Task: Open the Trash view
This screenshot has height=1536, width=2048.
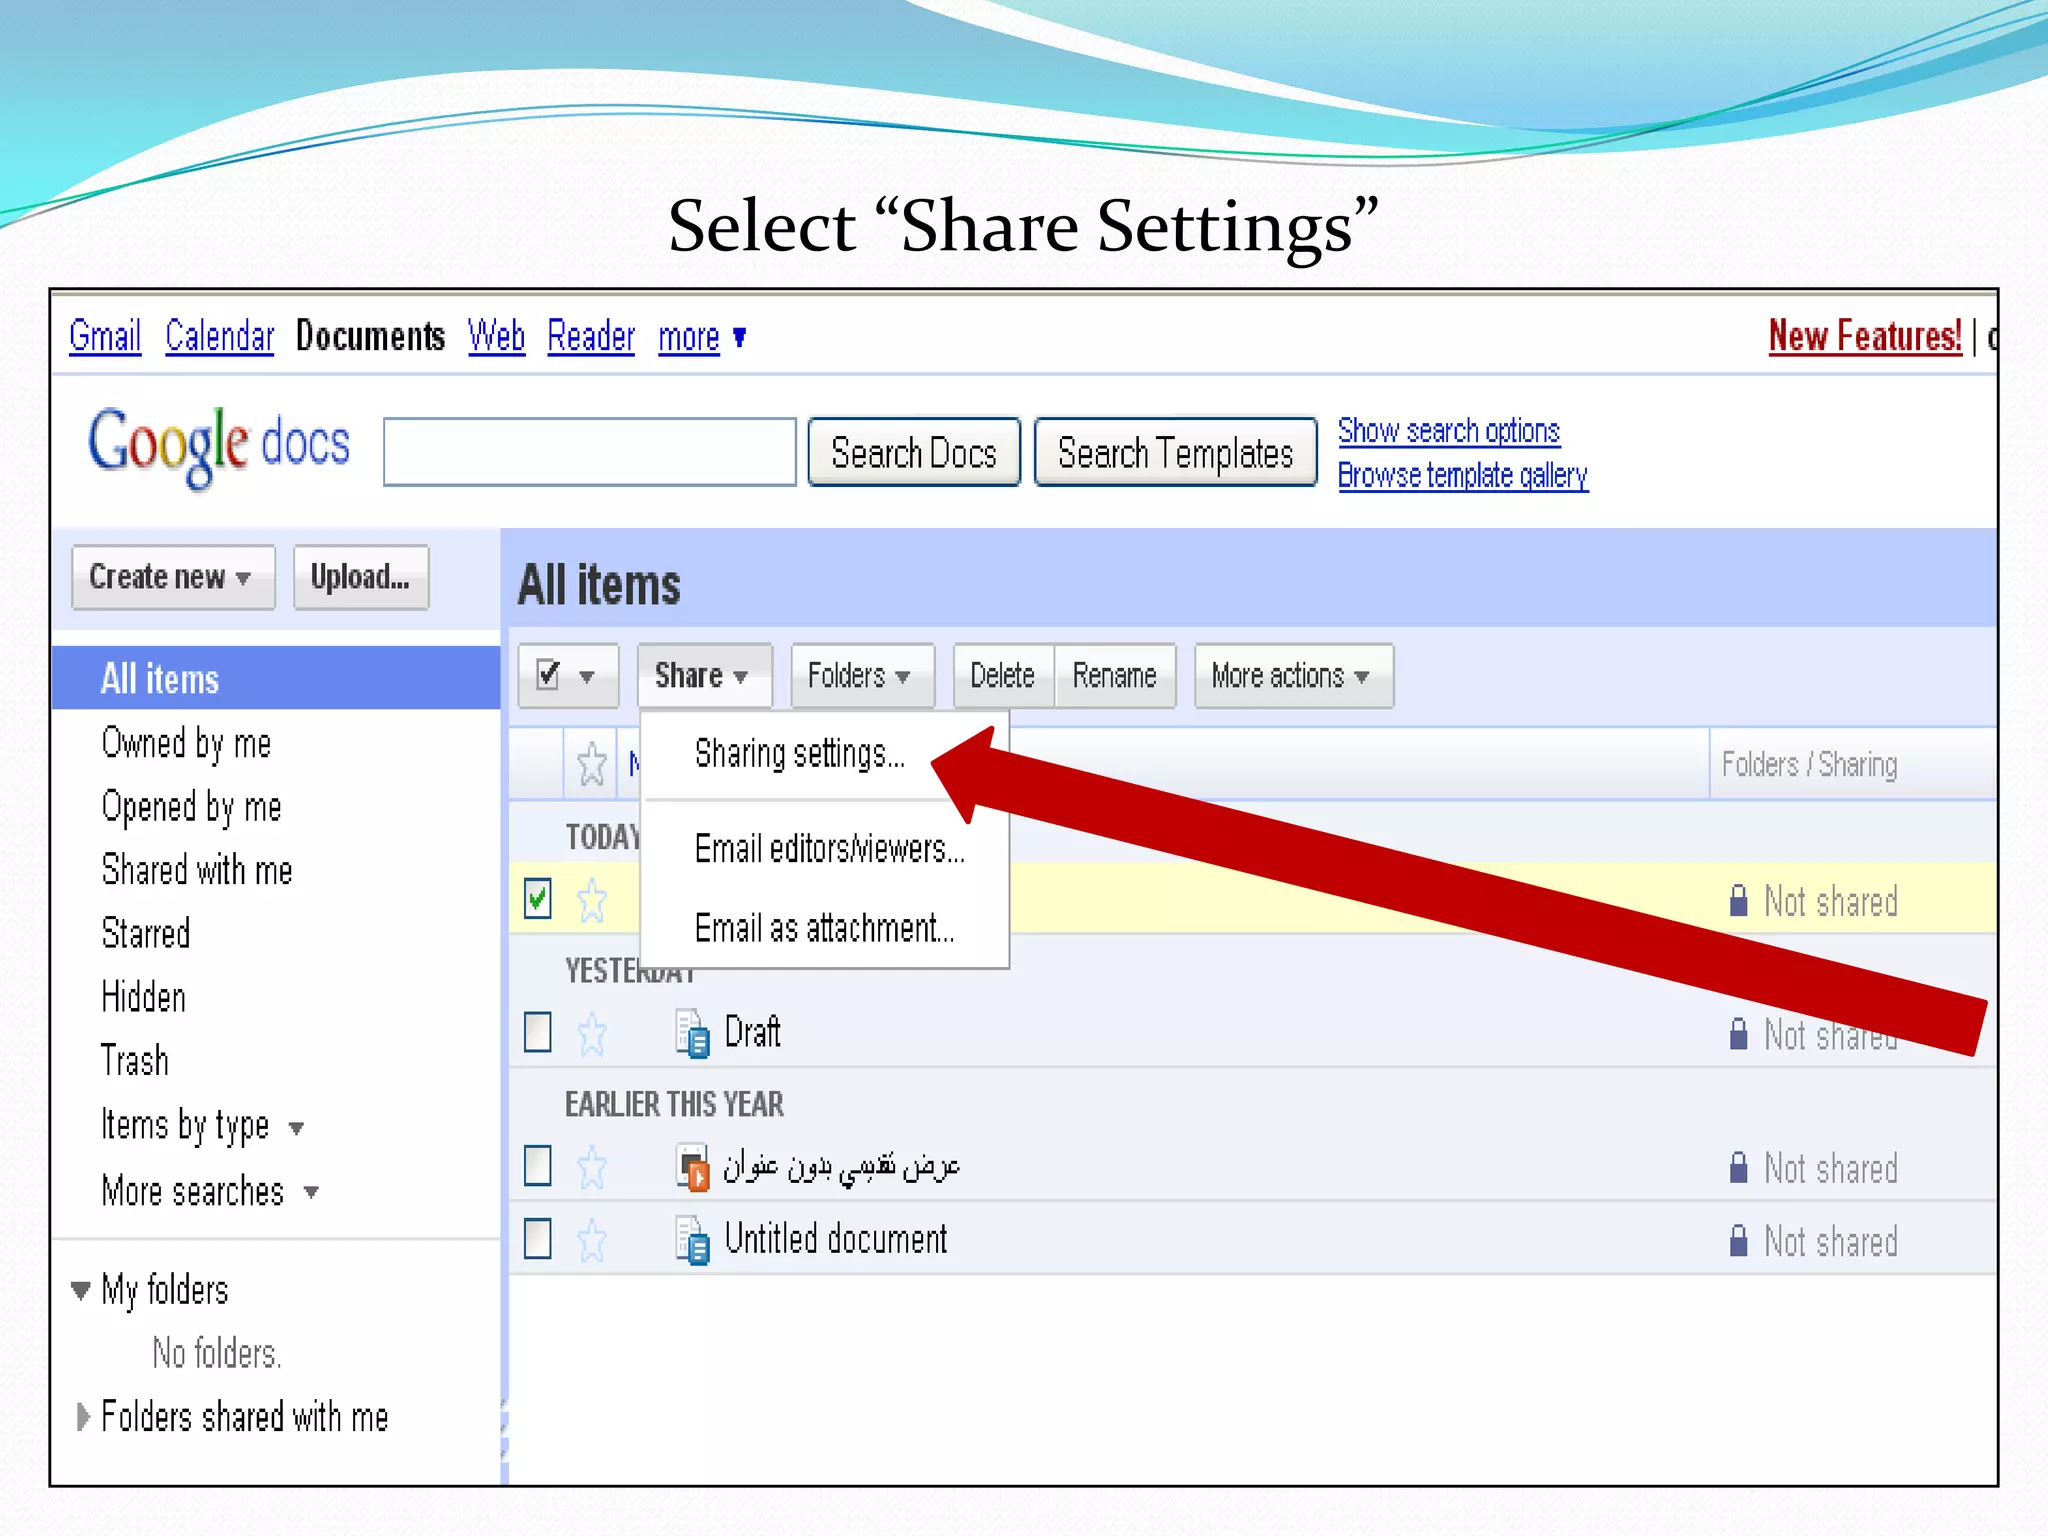Action: coord(135,1060)
